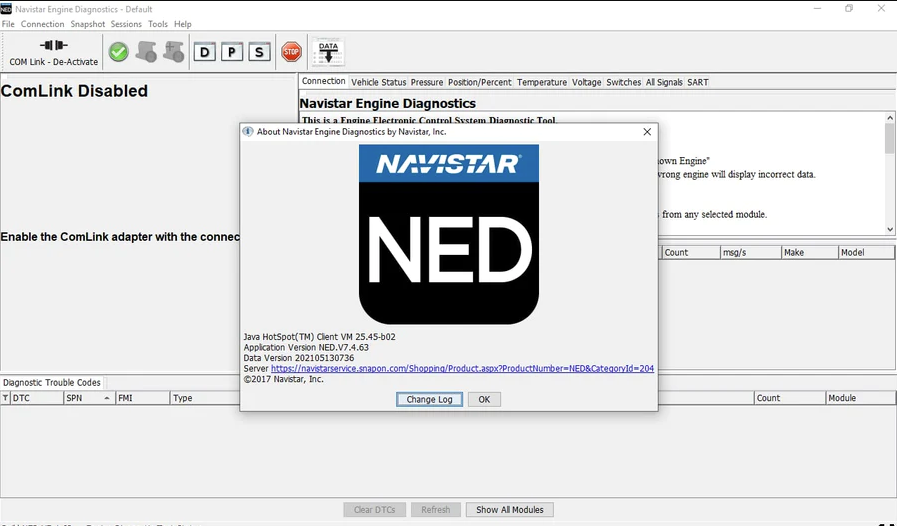This screenshot has height=526, width=897.
Task: Click the 'Data Version 202105130736' text
Action: tap(299, 358)
